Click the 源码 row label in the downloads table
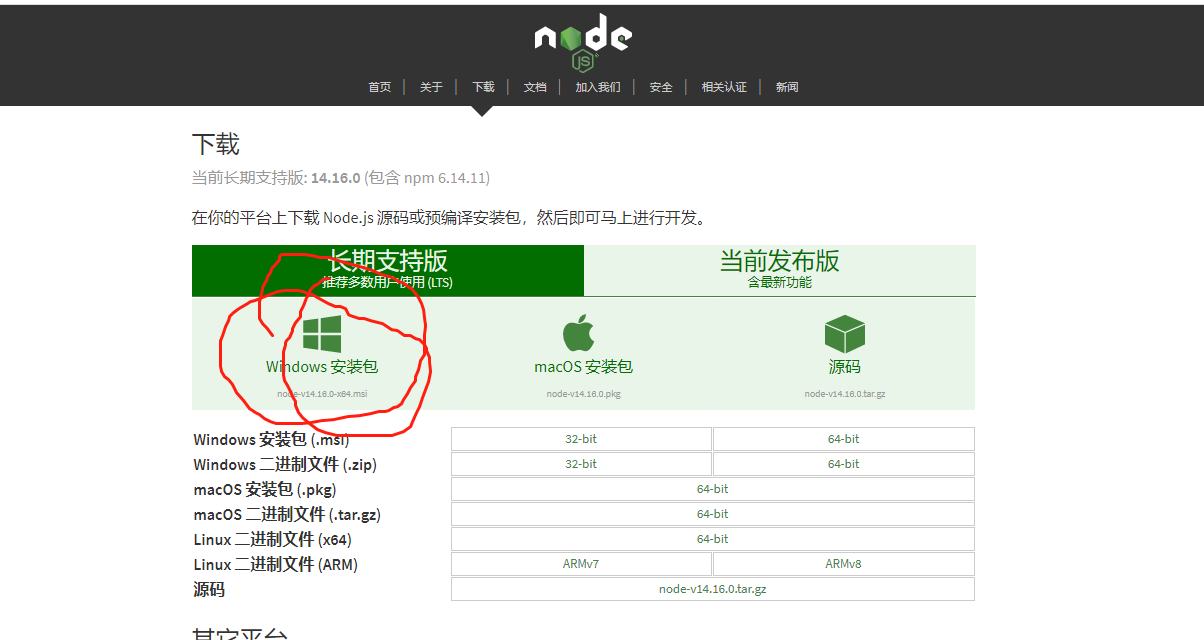Screen dimensions: 1204x640 209,590
